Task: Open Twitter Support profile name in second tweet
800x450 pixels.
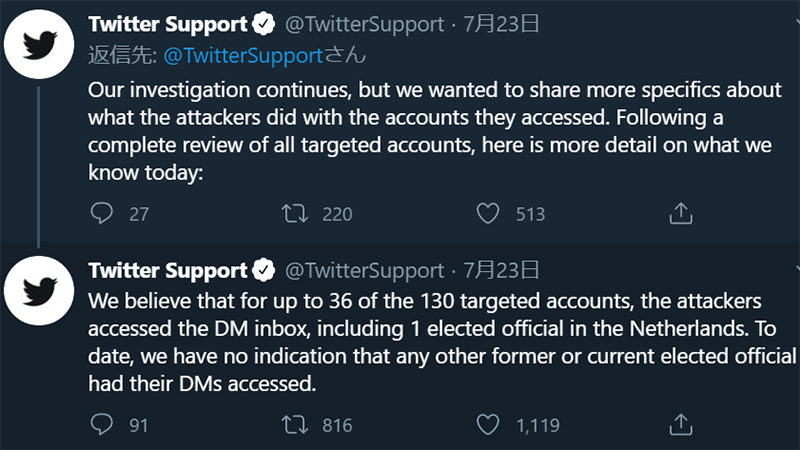Action: coord(167,270)
